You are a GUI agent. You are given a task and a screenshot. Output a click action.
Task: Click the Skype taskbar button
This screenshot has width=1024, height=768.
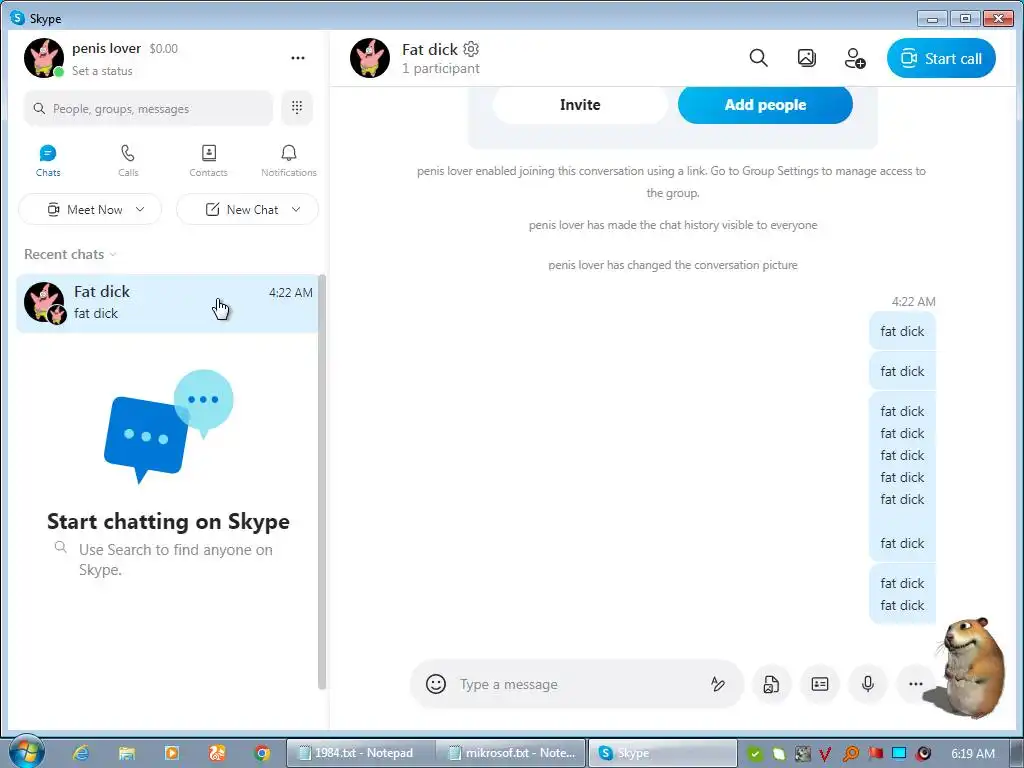click(662, 753)
